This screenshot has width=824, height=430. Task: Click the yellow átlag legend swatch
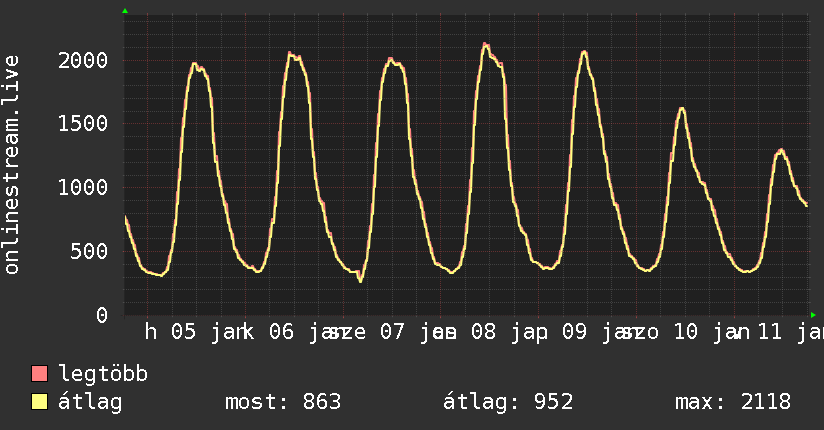click(40, 402)
